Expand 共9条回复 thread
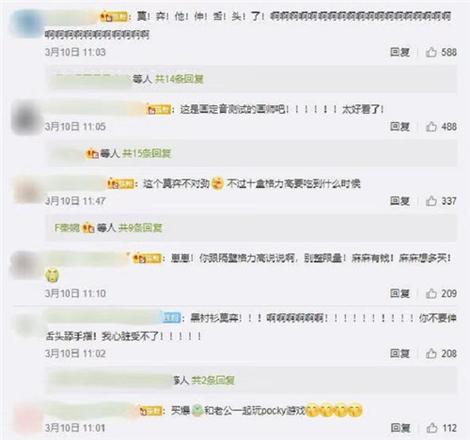Viewport: 470px width, 440px height. point(140,228)
